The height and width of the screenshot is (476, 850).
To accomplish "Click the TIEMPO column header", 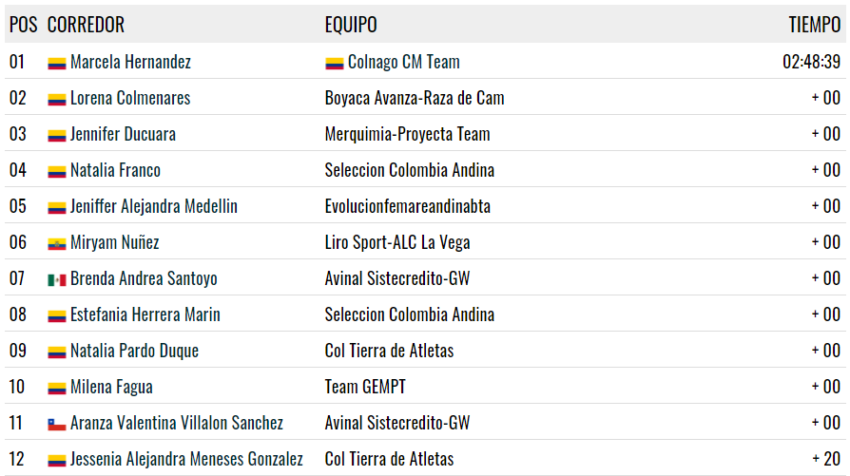I will (x=814, y=24).
